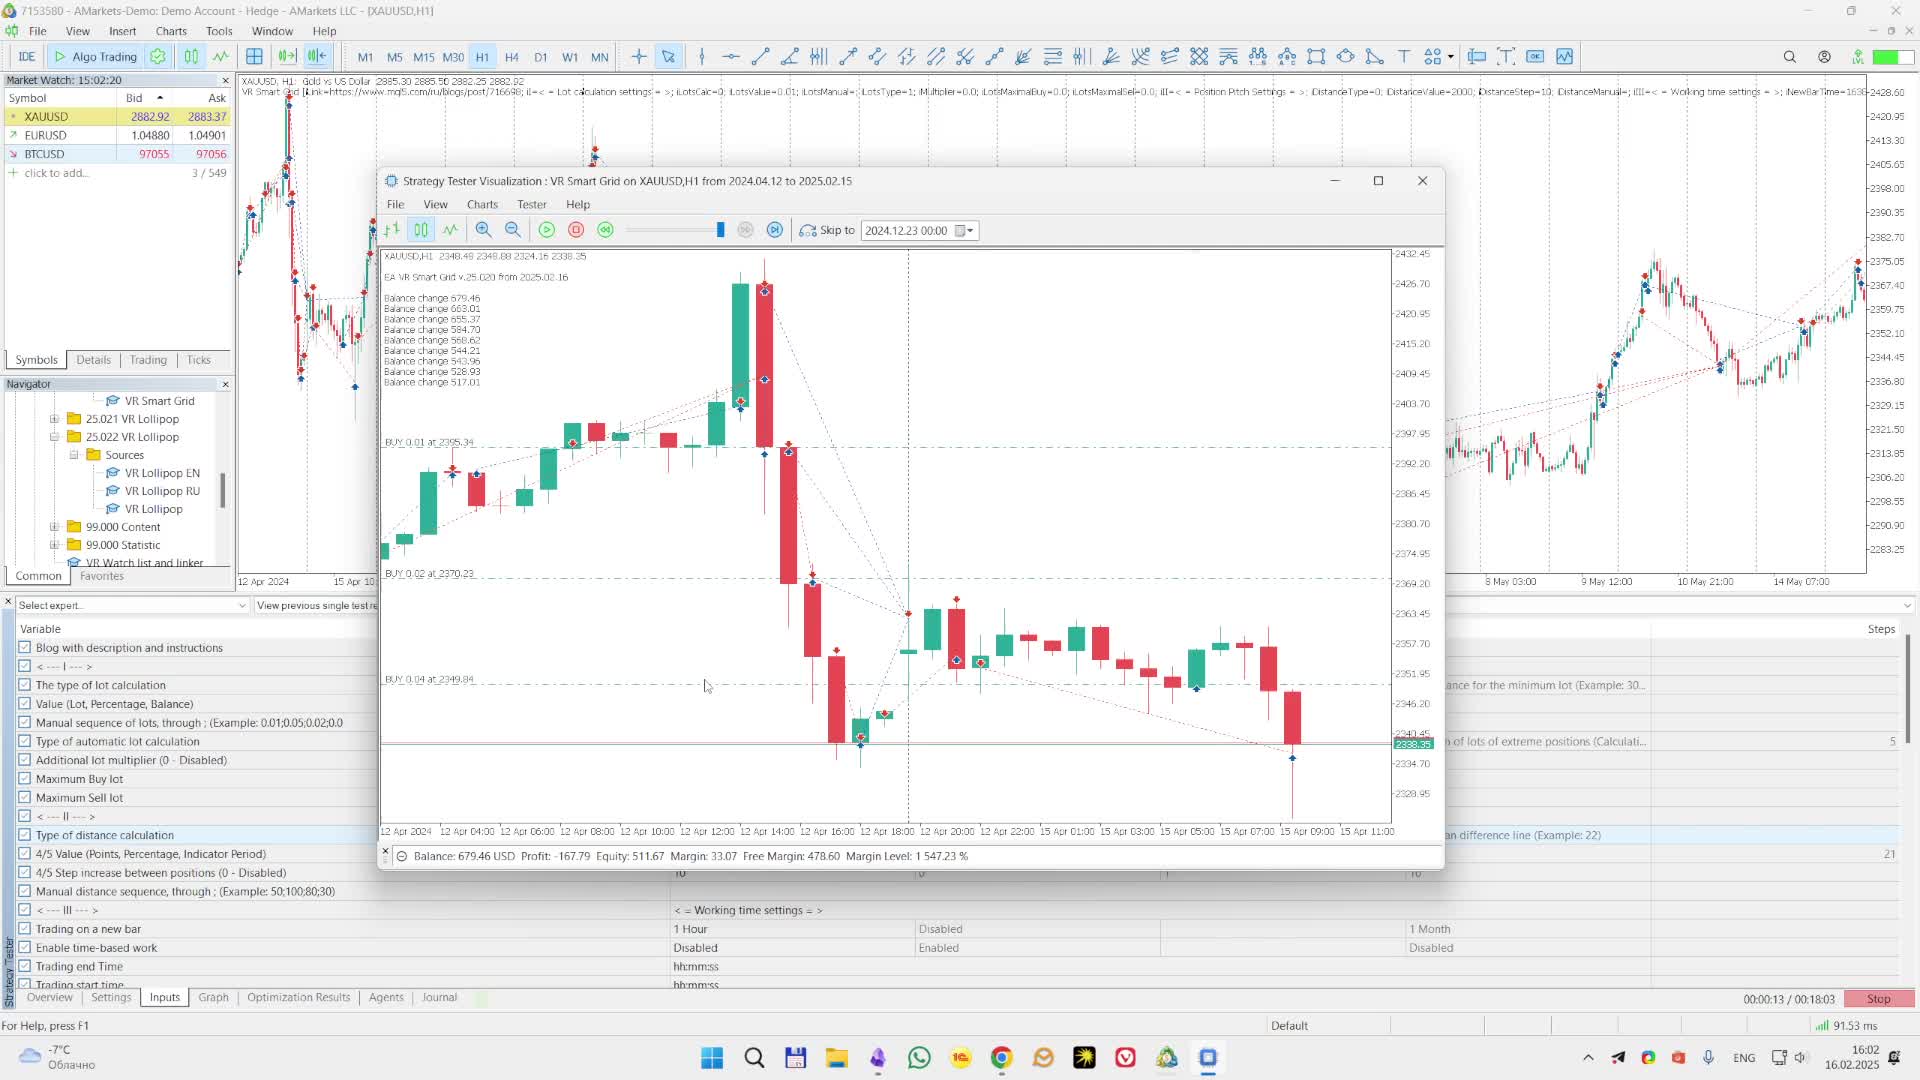Viewport: 1920px width, 1080px height.
Task: Draw a horizontal line on the chart
Action: point(731,57)
